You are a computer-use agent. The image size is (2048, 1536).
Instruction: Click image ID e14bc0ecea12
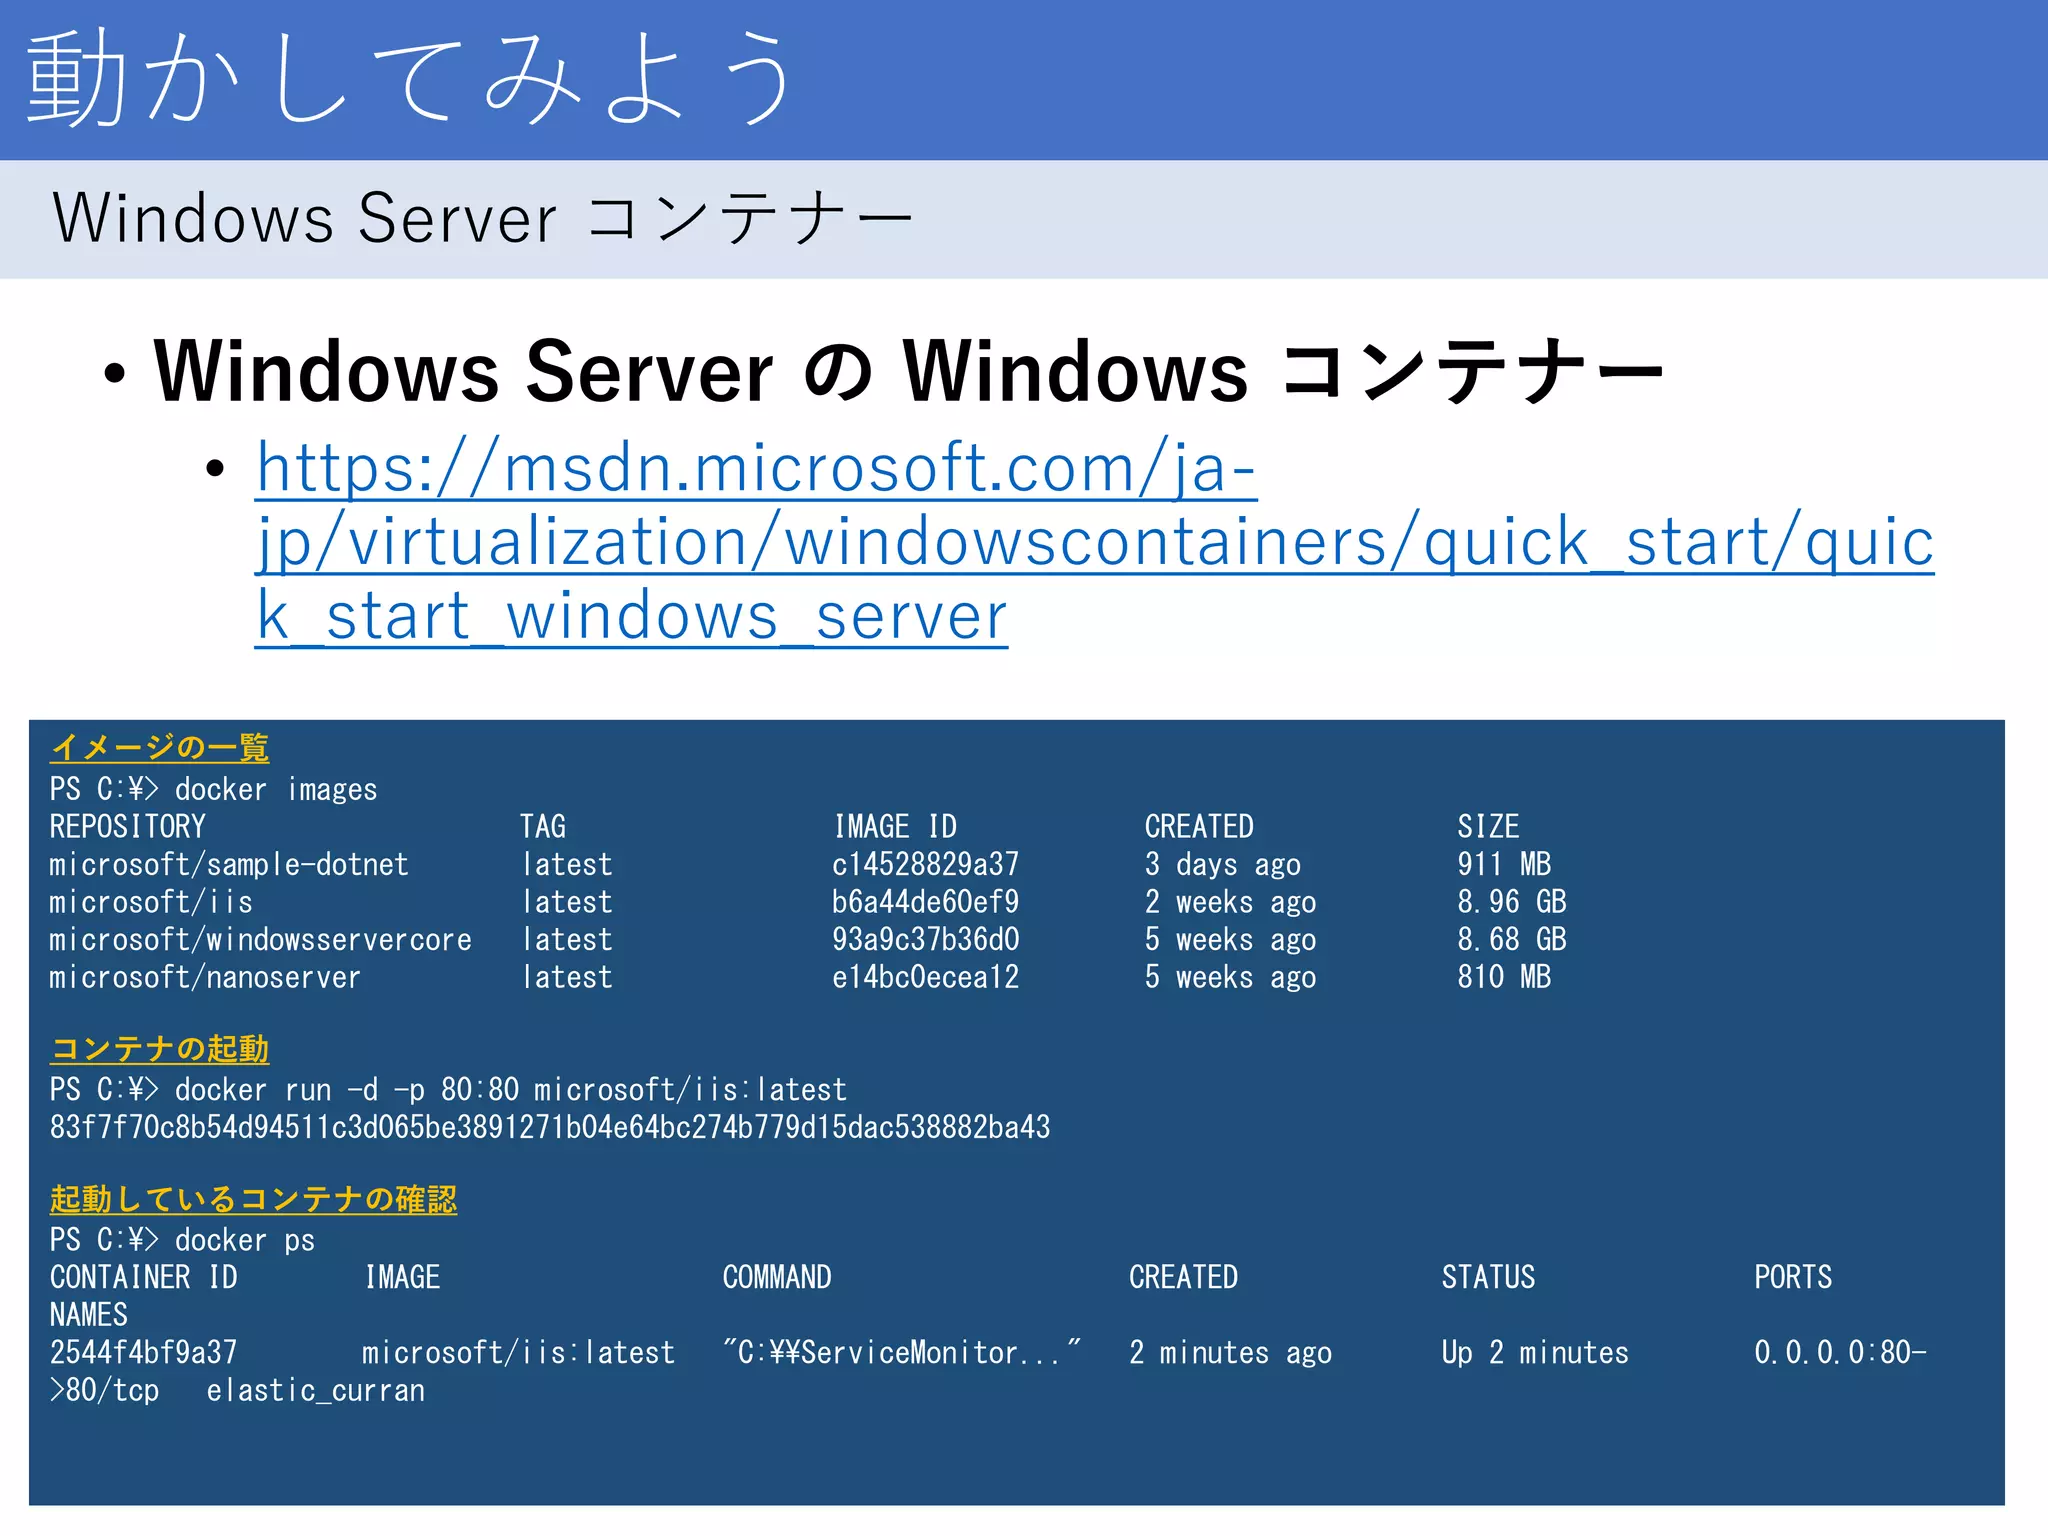926,977
